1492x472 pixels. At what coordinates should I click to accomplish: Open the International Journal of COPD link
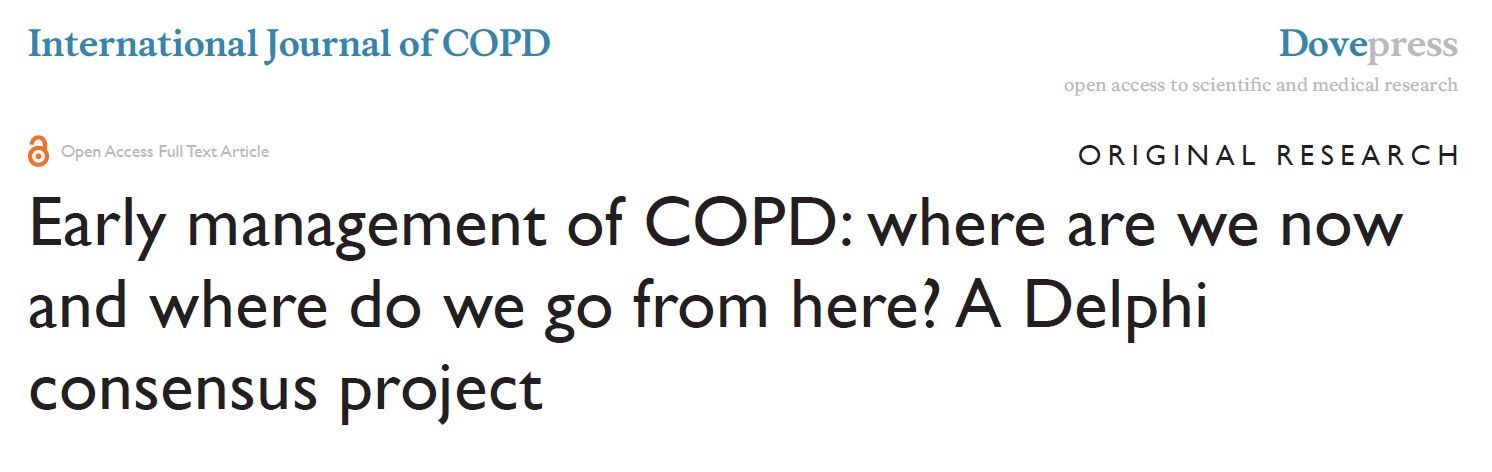289,44
